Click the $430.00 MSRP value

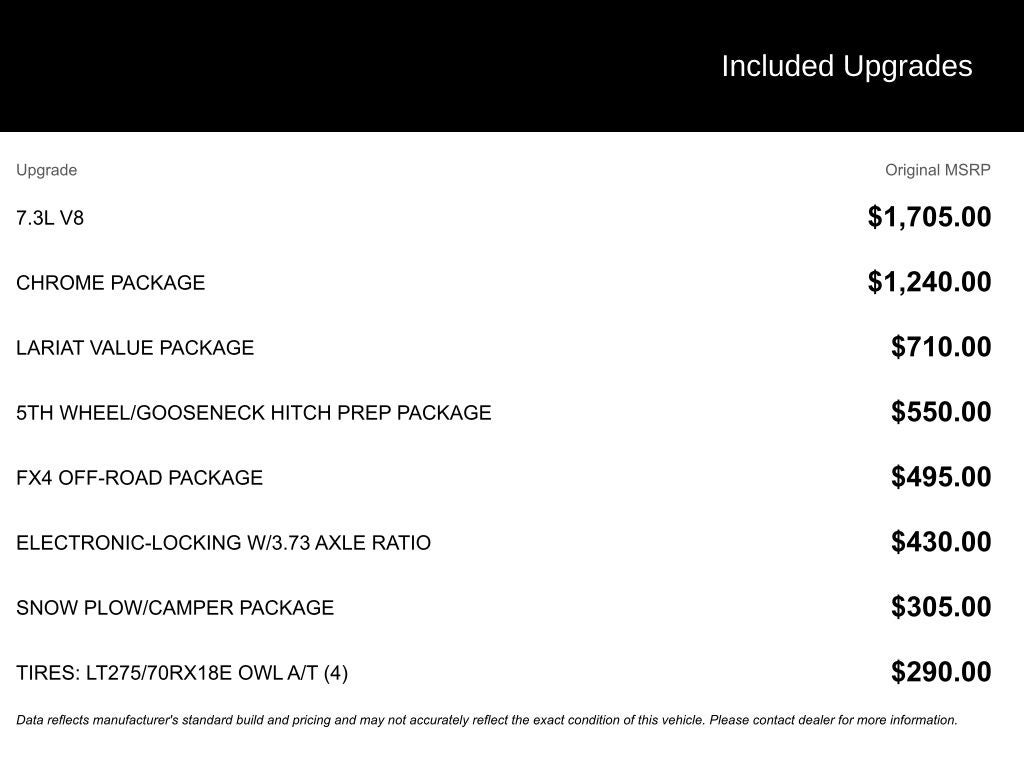(x=941, y=542)
